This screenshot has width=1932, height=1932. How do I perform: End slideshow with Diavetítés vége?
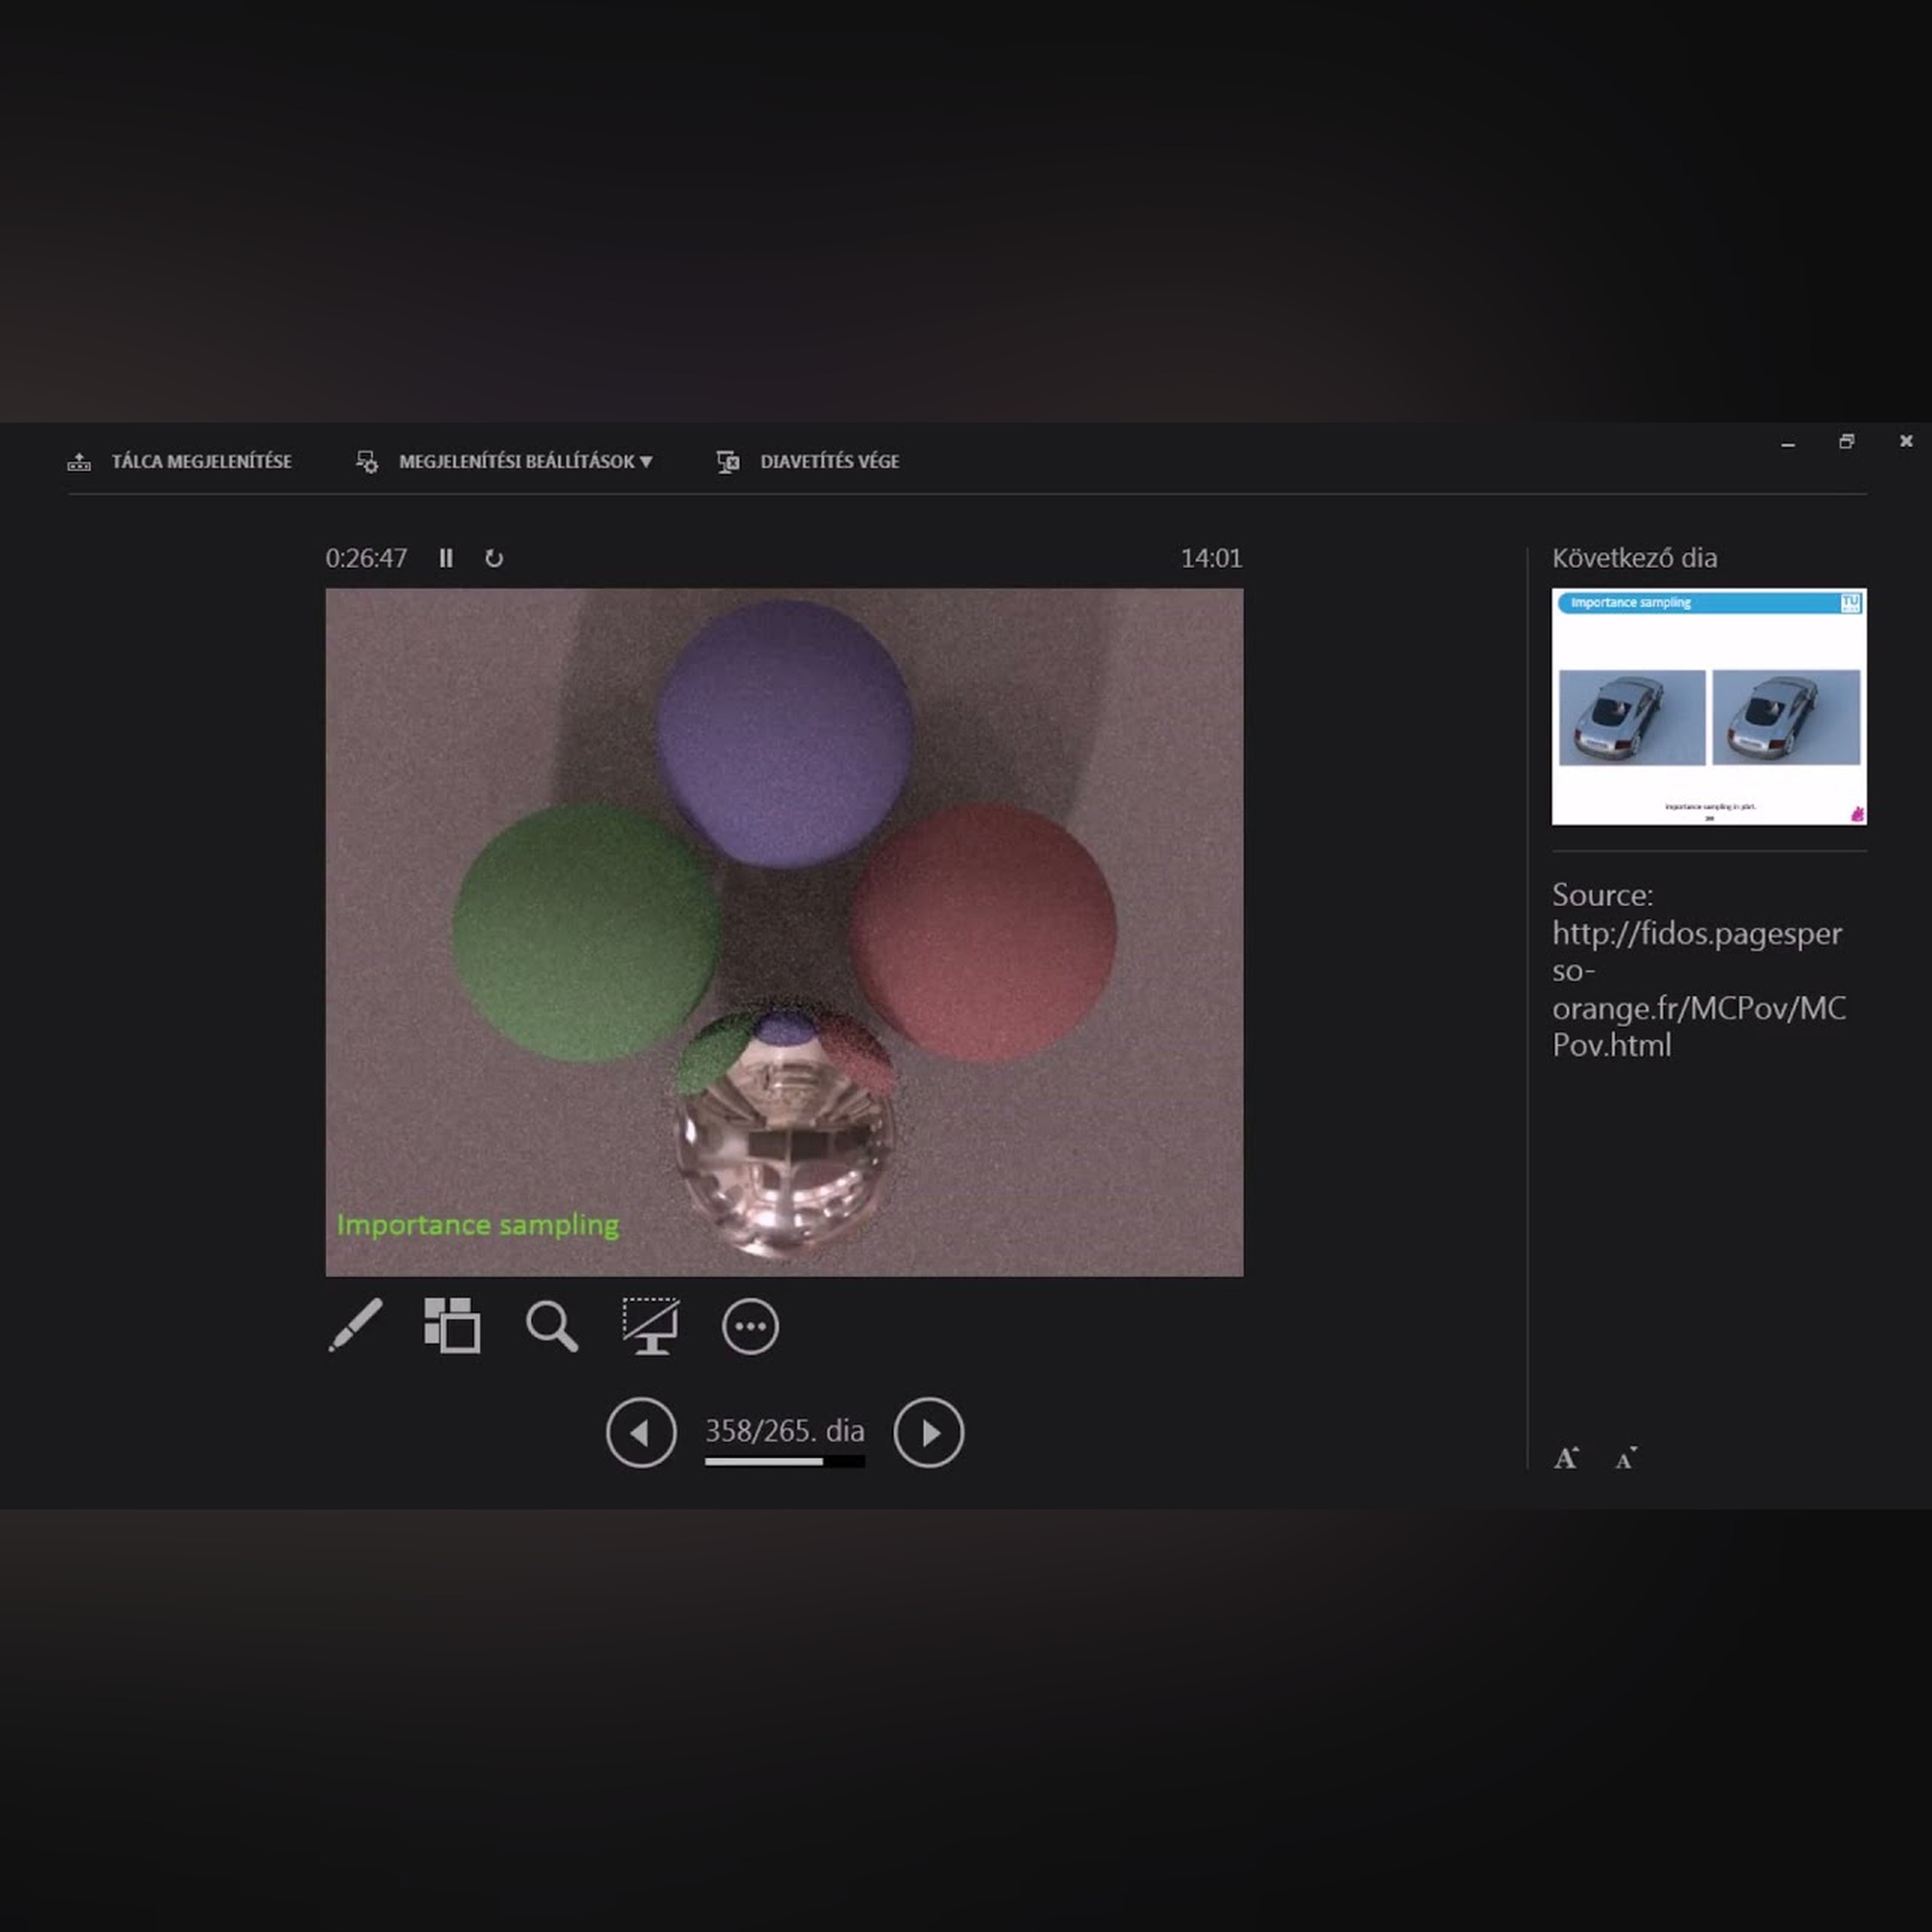829,461
